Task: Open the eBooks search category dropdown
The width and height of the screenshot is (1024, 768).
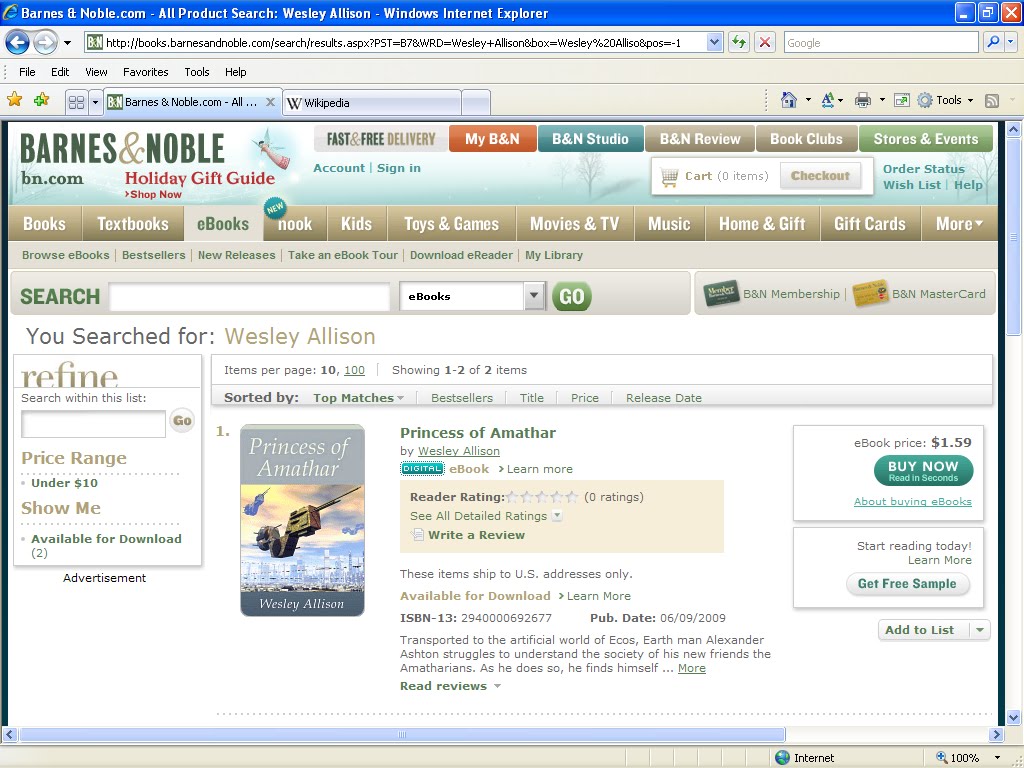Action: [534, 296]
